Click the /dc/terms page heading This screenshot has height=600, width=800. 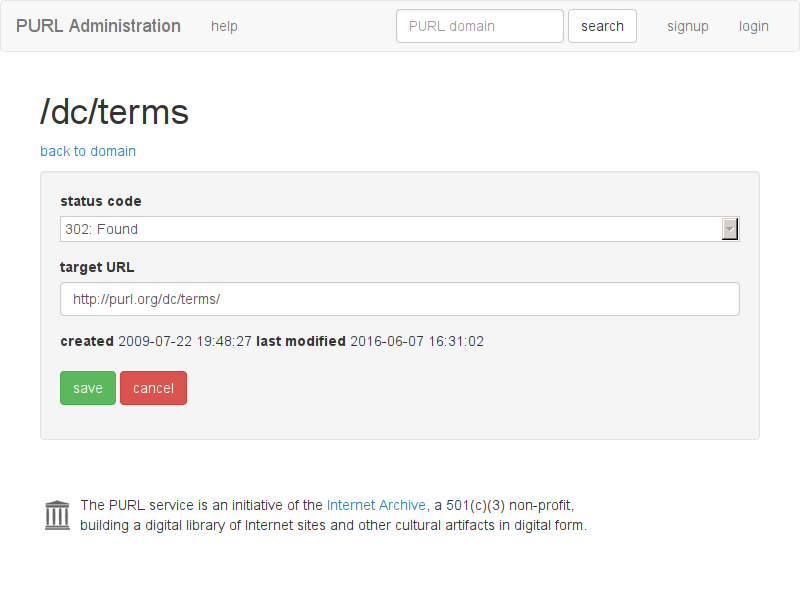tap(114, 112)
